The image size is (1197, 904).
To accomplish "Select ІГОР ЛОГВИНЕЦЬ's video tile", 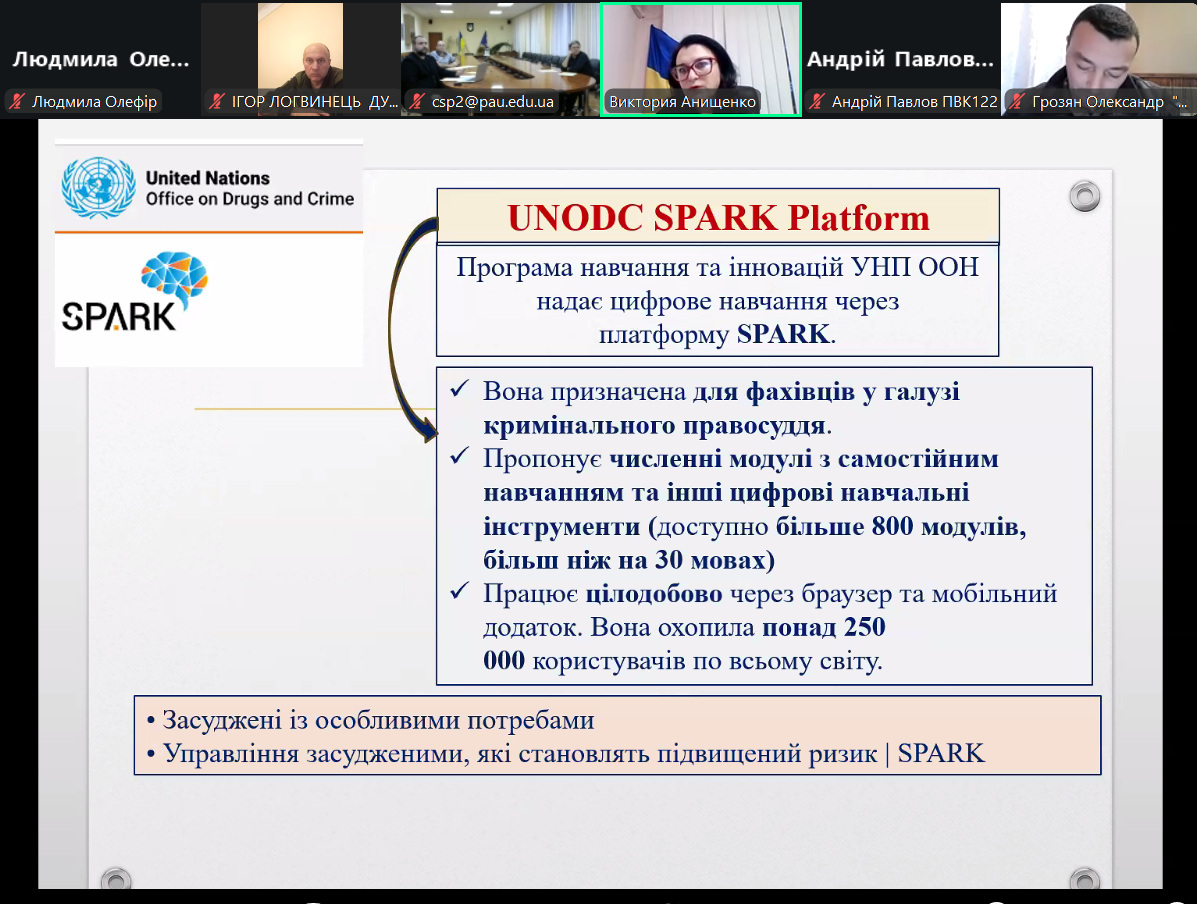I will [300, 50].
